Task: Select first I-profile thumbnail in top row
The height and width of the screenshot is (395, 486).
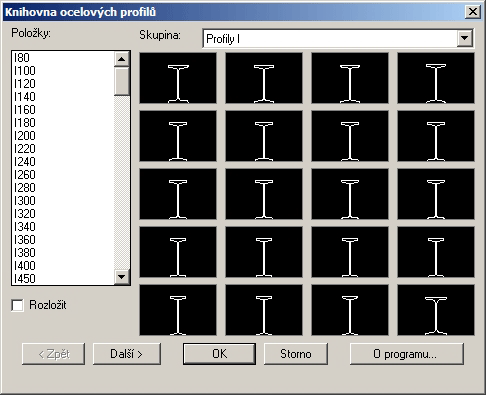Action: (178, 78)
